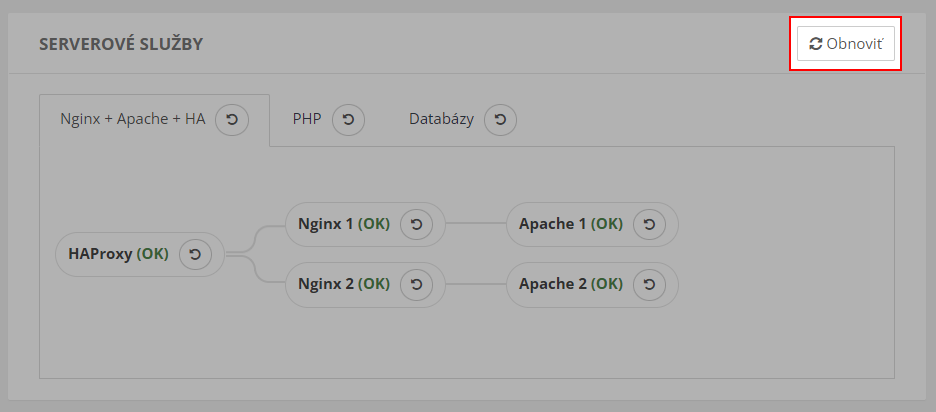The height and width of the screenshot is (412, 936).
Task: Restart all Nginx + Apache + HA services
Action: 232,120
